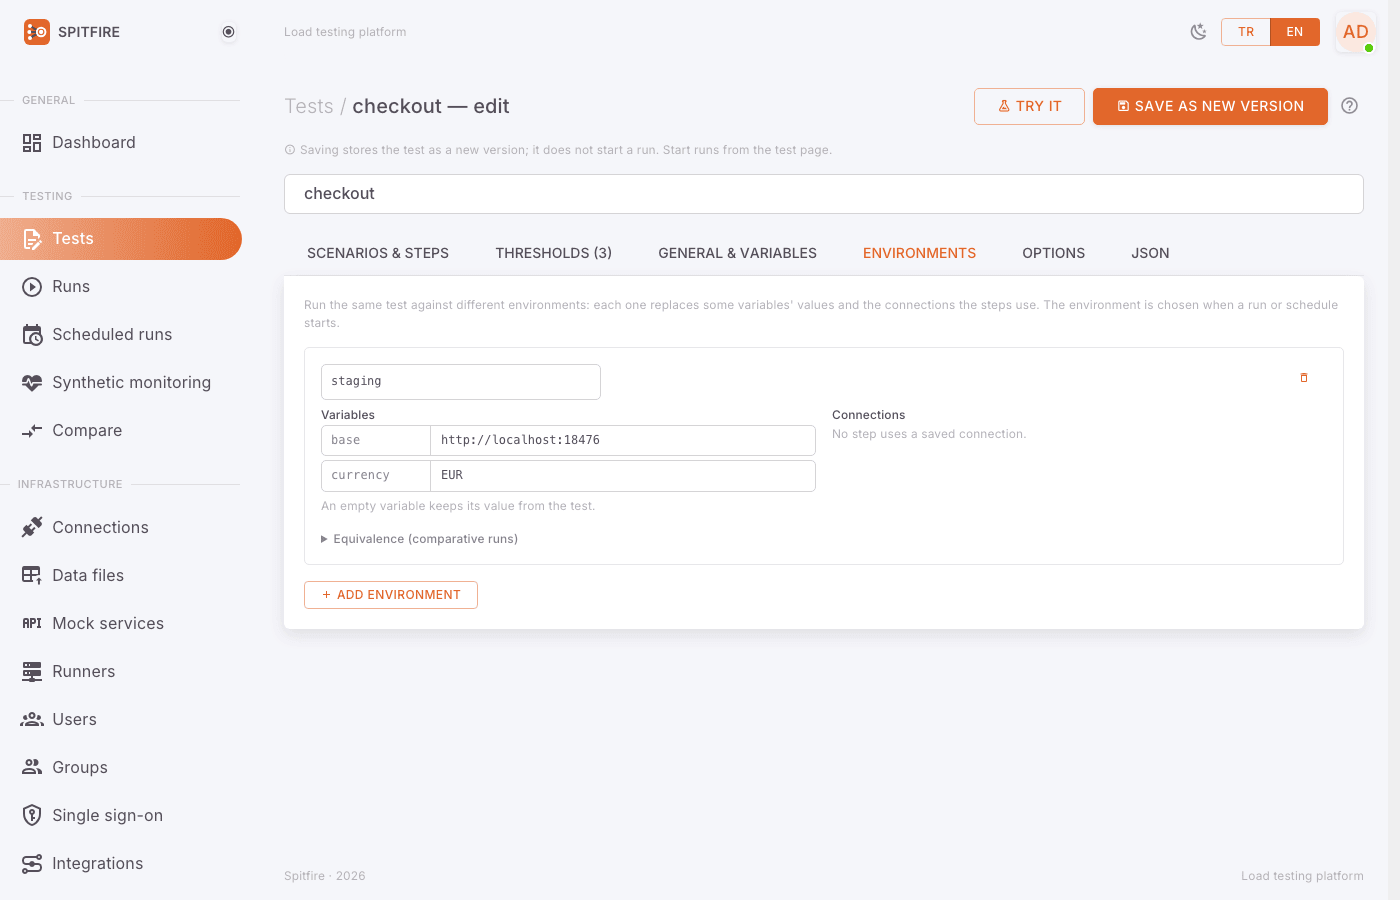Click the Spitfire logo icon
The height and width of the screenshot is (900, 1400).
pyautogui.click(x=37, y=32)
